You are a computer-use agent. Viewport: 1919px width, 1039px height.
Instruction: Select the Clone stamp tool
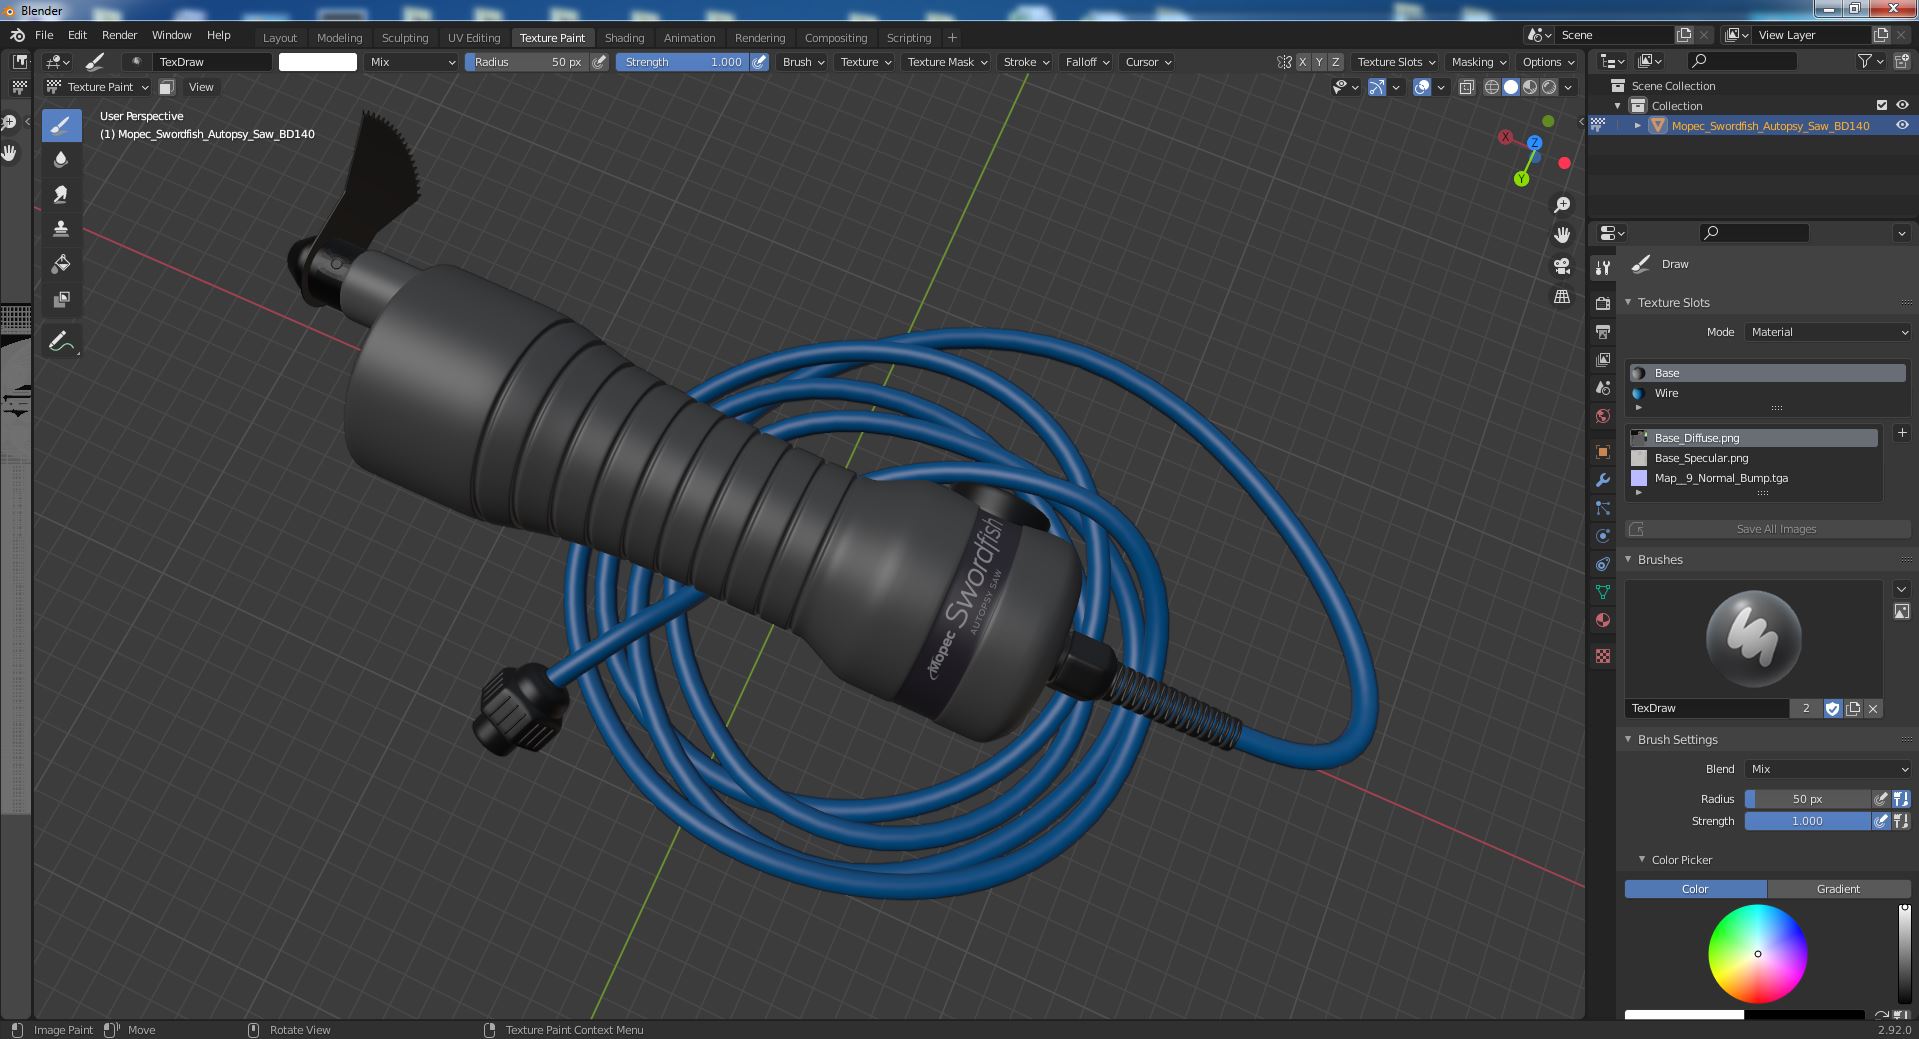tap(61, 229)
